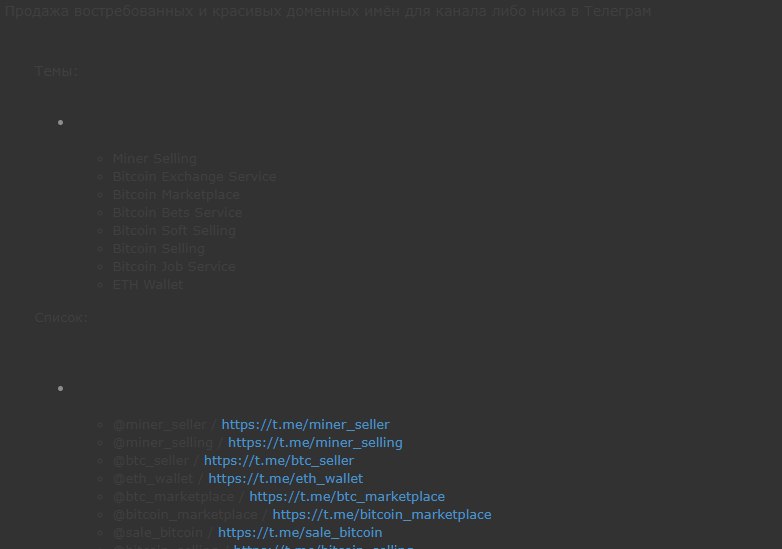Click the 'Темы:' label
This screenshot has width=782, height=549.
pyautogui.click(x=56, y=71)
